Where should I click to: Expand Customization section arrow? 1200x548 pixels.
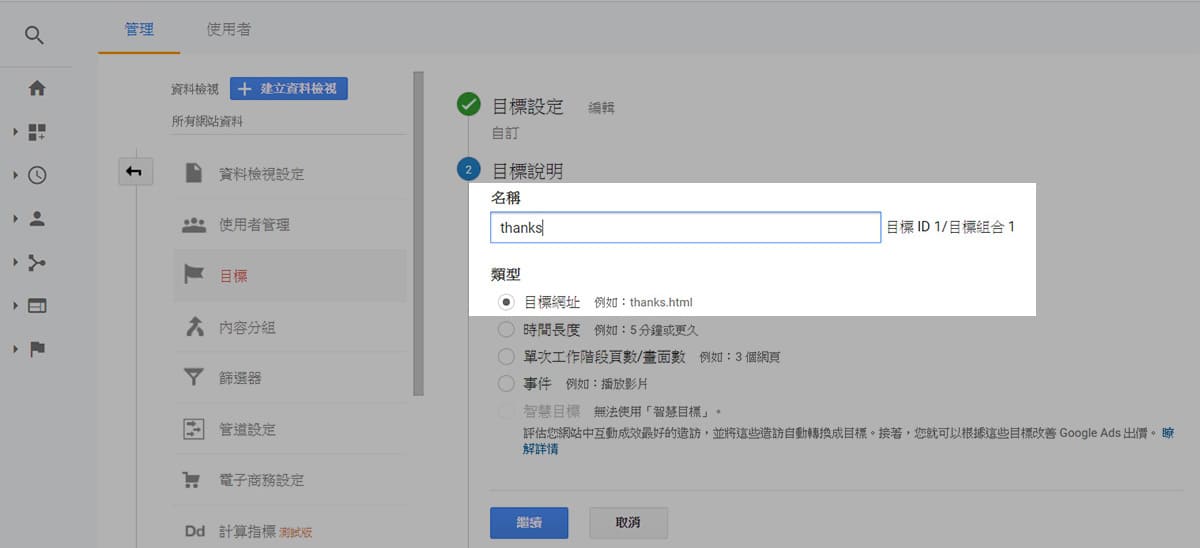(x=15, y=132)
